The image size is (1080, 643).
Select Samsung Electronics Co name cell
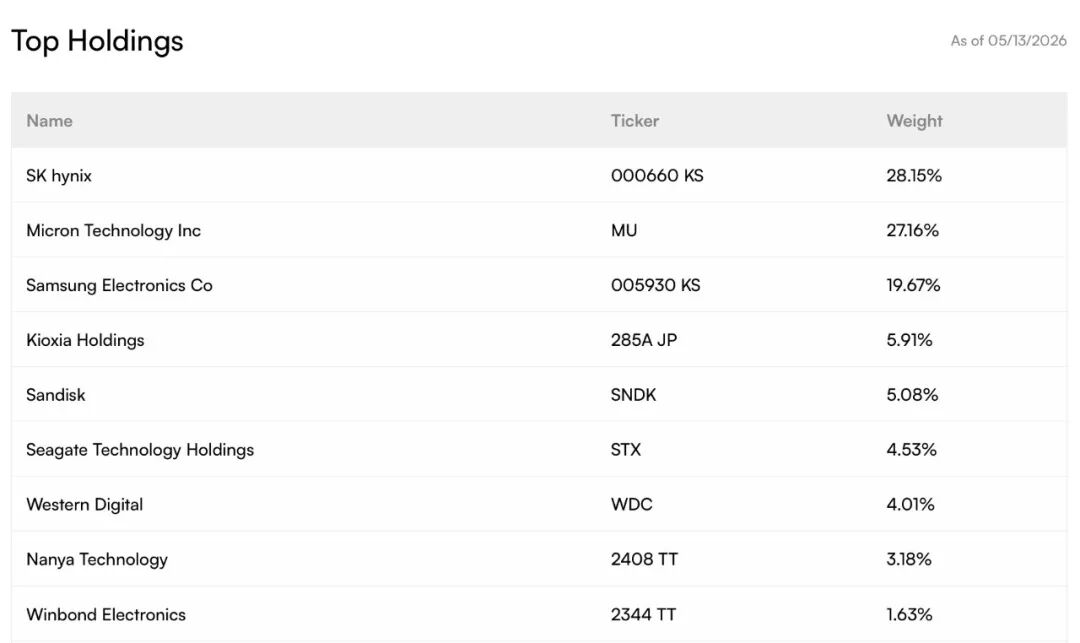[119, 286]
